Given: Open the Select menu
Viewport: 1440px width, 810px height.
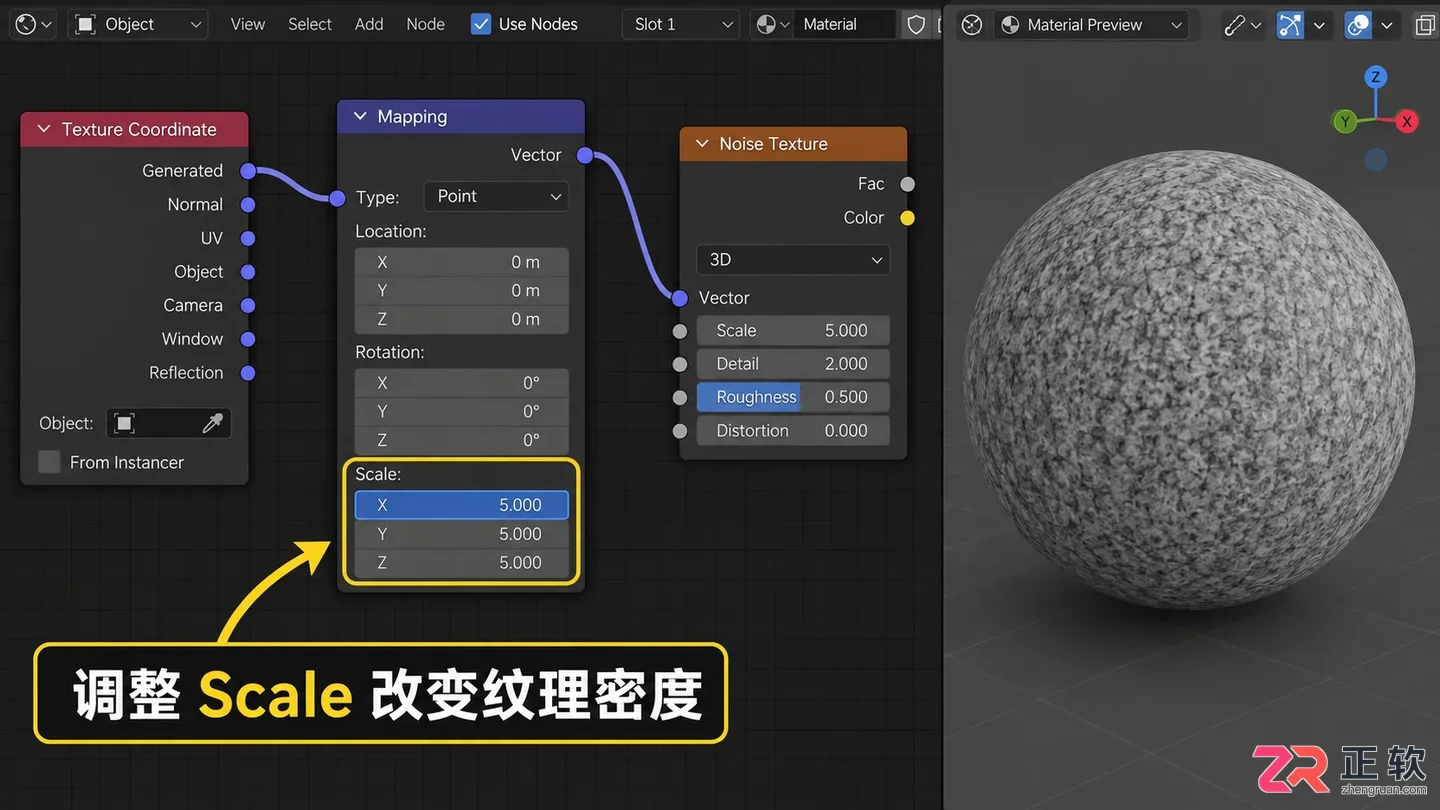Looking at the screenshot, I should [x=310, y=24].
